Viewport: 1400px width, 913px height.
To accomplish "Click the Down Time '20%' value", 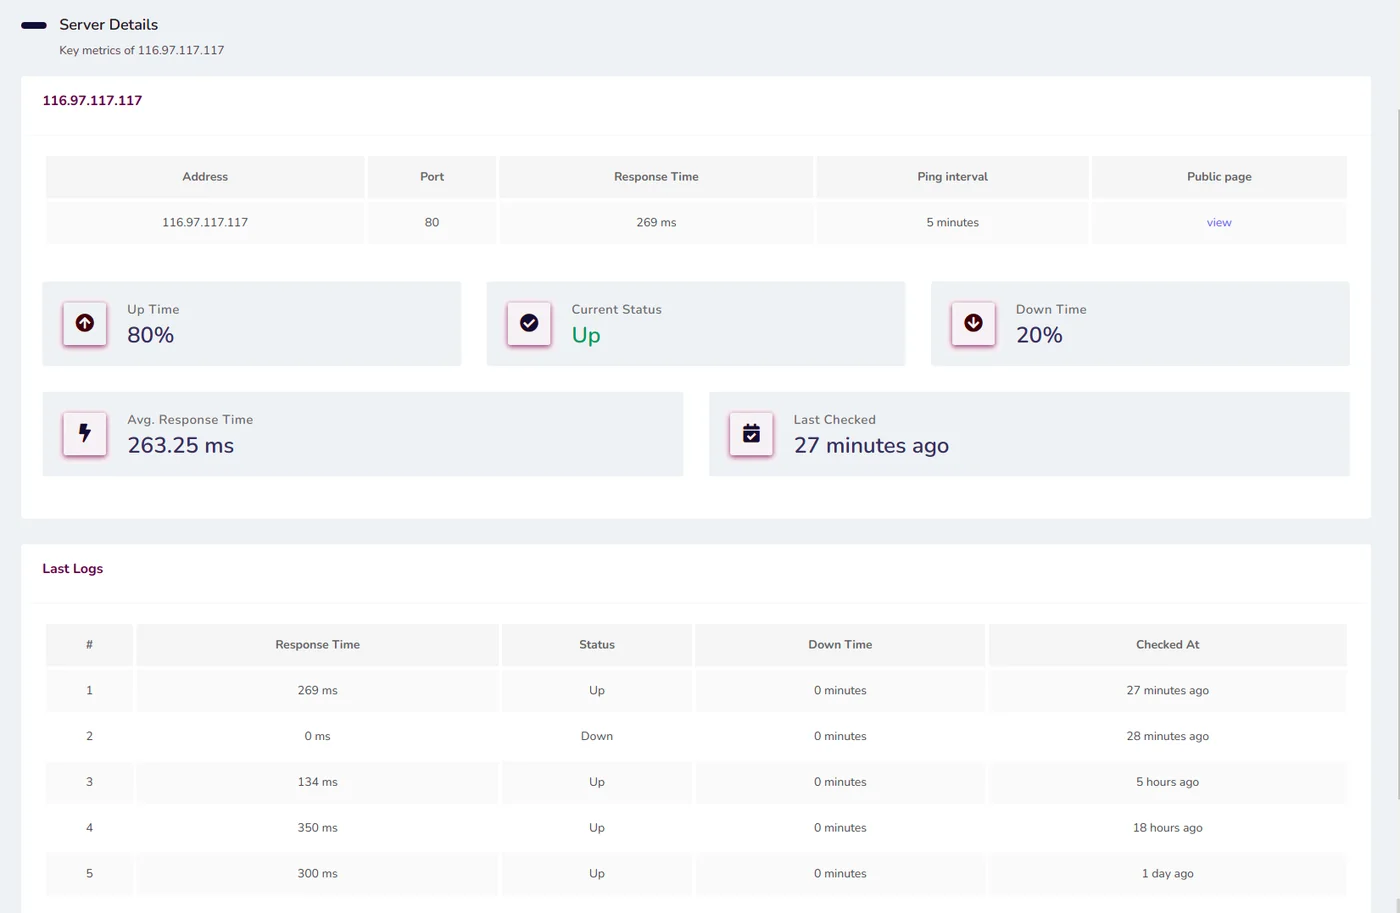I will [x=1039, y=335].
